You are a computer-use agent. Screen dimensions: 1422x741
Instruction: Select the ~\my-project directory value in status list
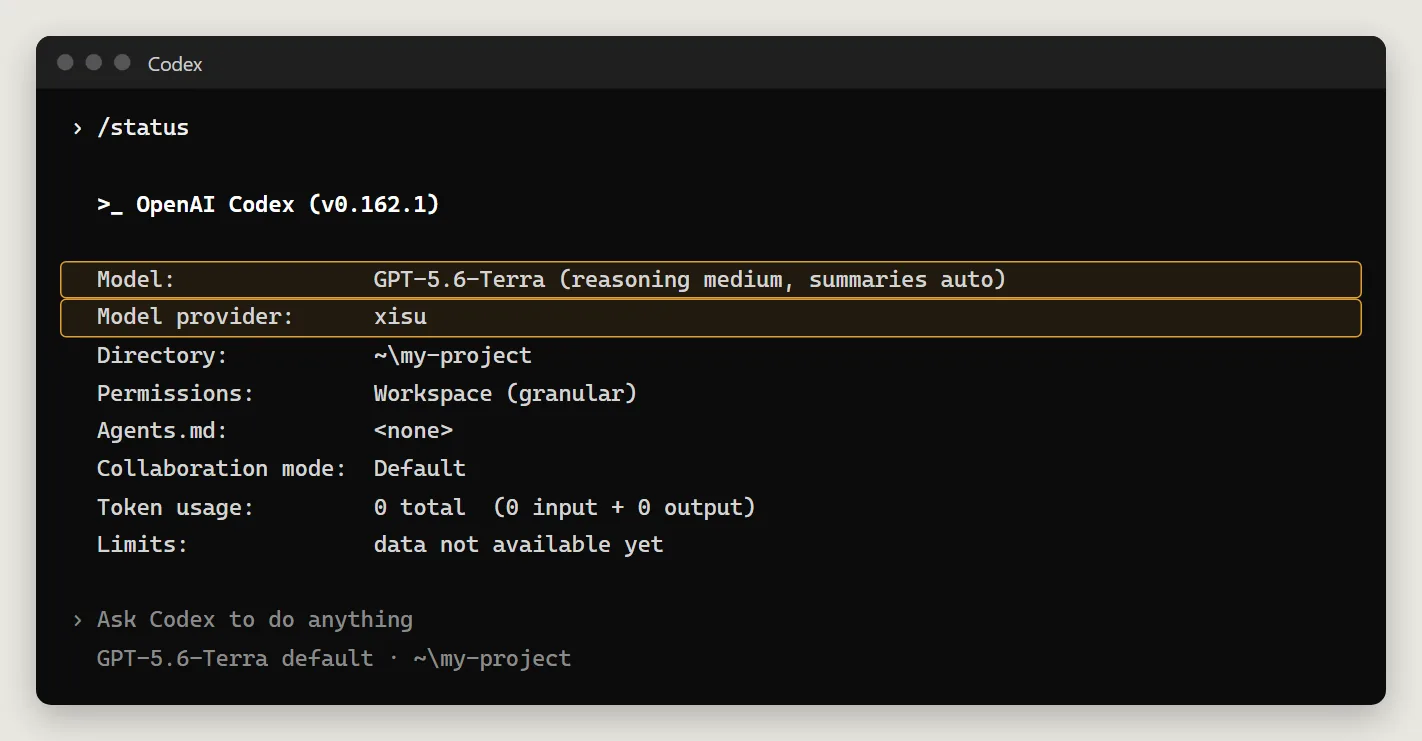point(453,356)
